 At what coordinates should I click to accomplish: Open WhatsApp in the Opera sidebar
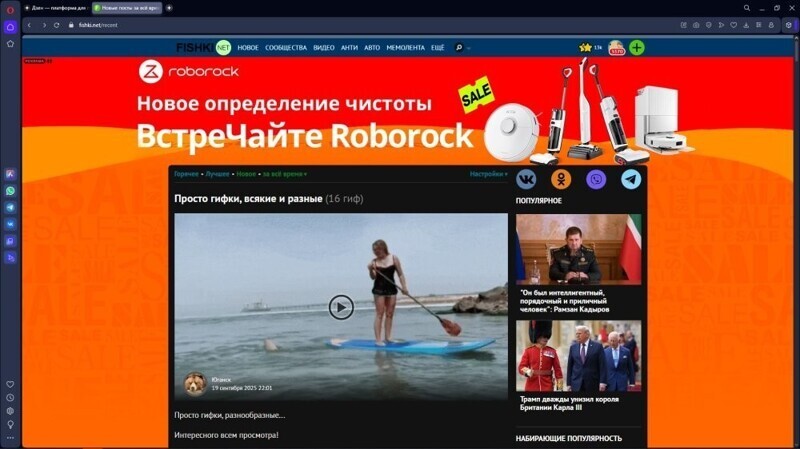11,190
